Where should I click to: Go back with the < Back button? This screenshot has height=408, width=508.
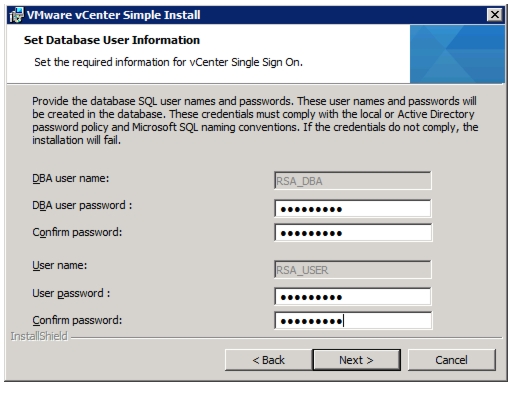click(269, 360)
